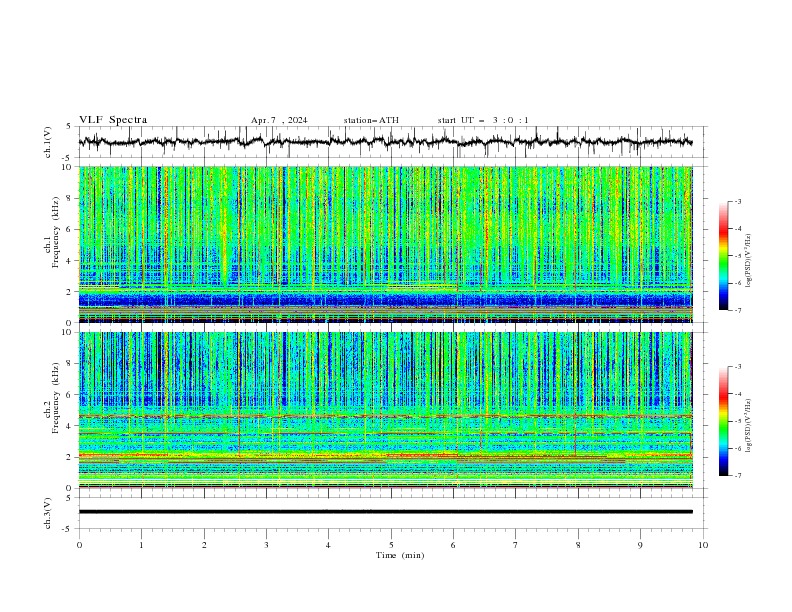
Task: Click the time axis tick label "10"
Action: tap(703, 545)
